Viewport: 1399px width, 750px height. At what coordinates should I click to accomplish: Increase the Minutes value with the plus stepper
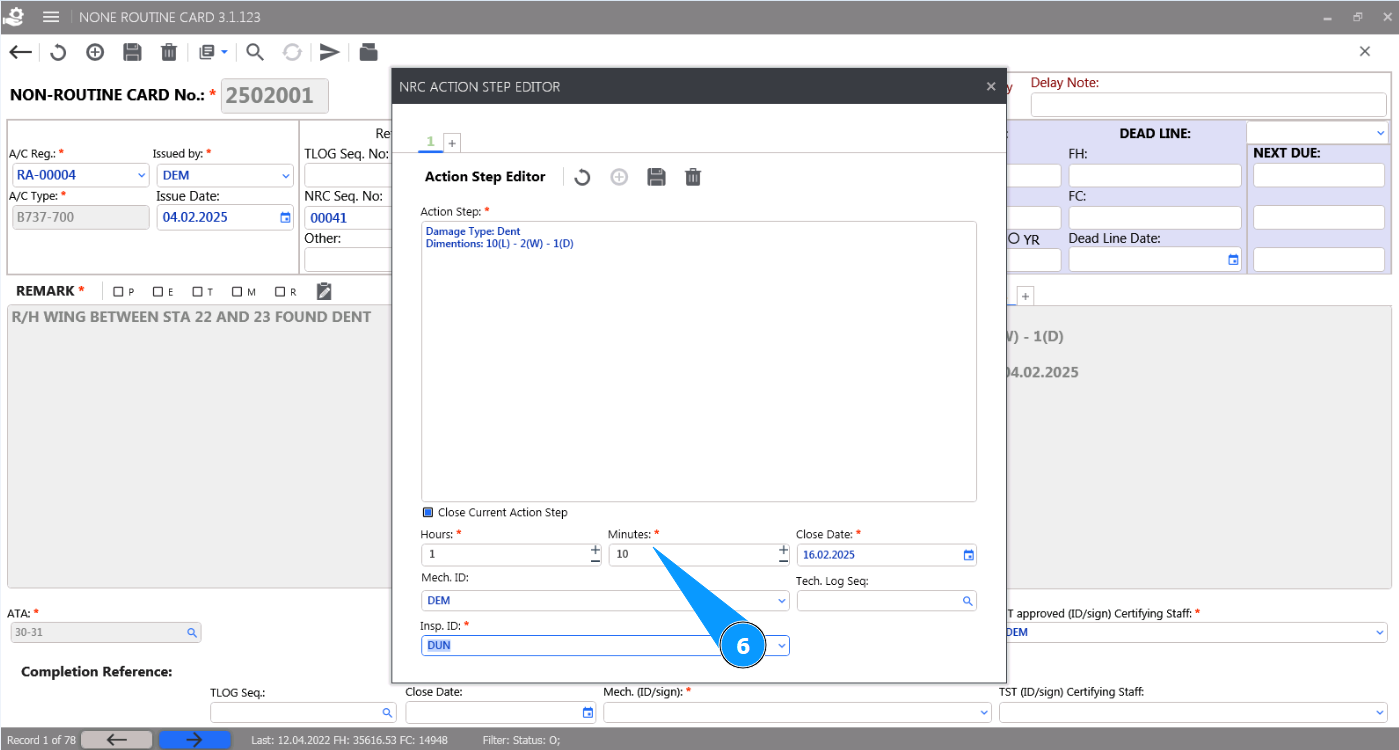click(x=783, y=549)
